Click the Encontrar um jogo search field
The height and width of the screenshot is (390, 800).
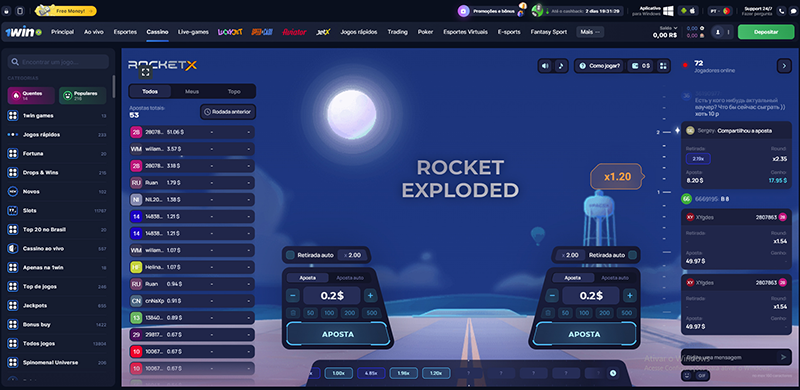[58, 62]
